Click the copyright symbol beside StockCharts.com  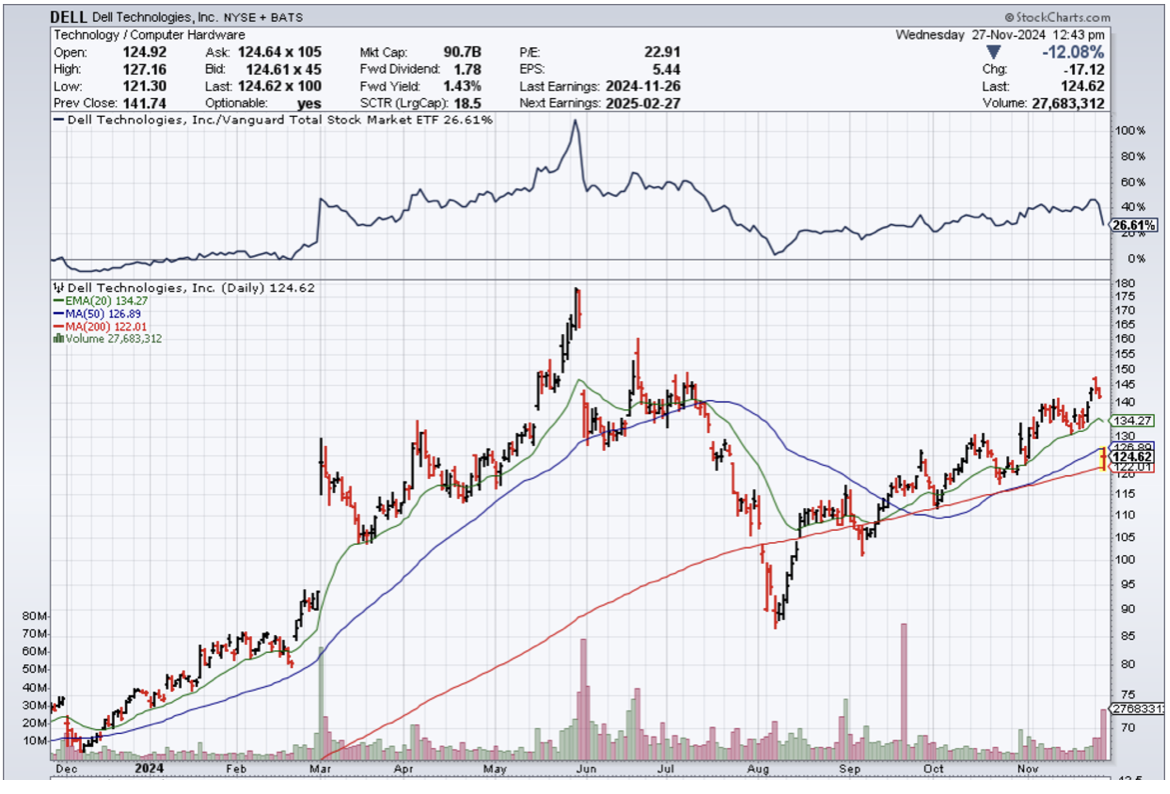click(x=1008, y=18)
